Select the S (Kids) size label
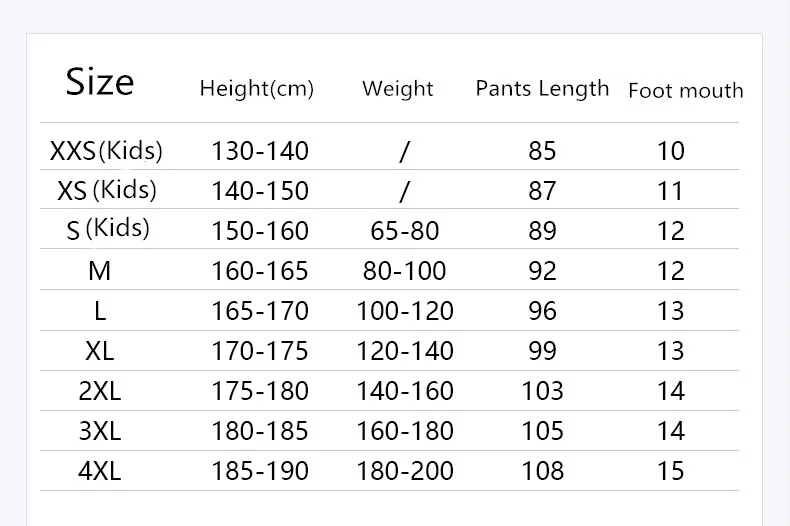 coord(108,229)
